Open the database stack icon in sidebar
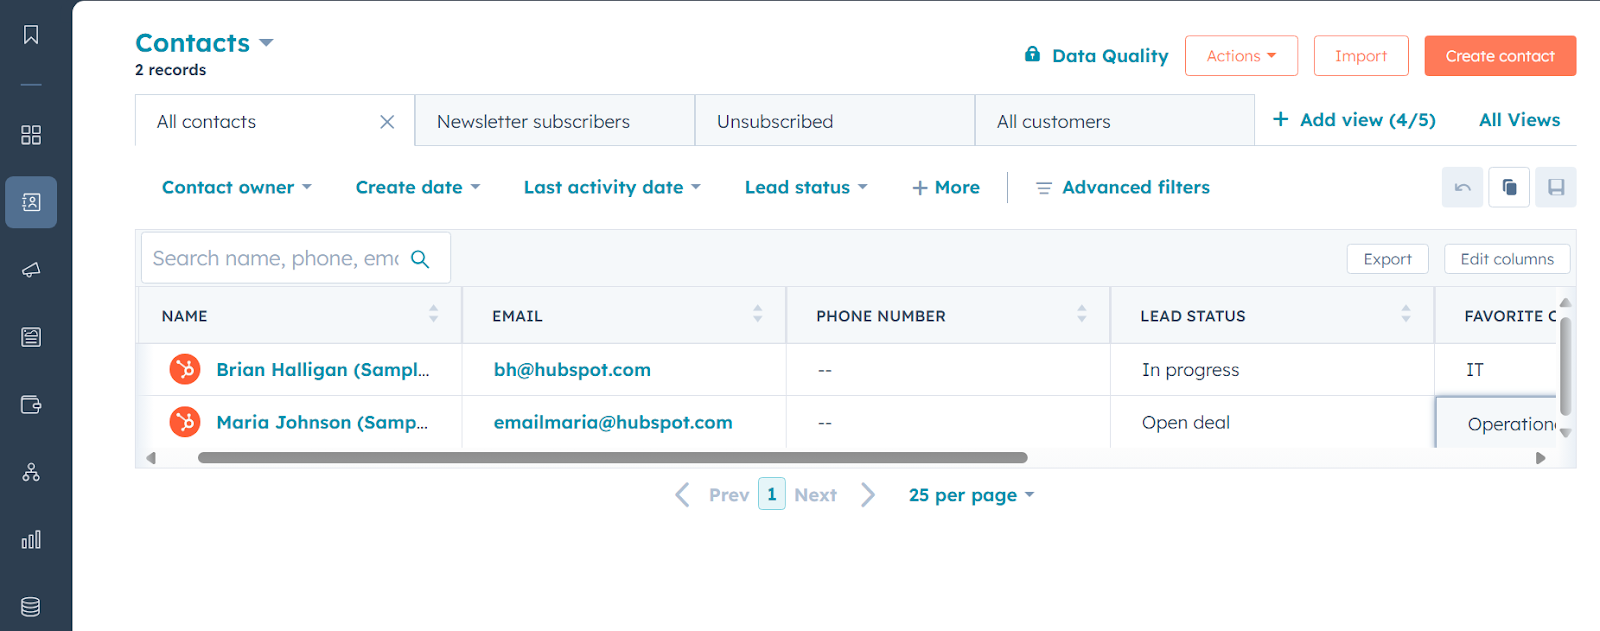This screenshot has width=1600, height=631. (31, 607)
